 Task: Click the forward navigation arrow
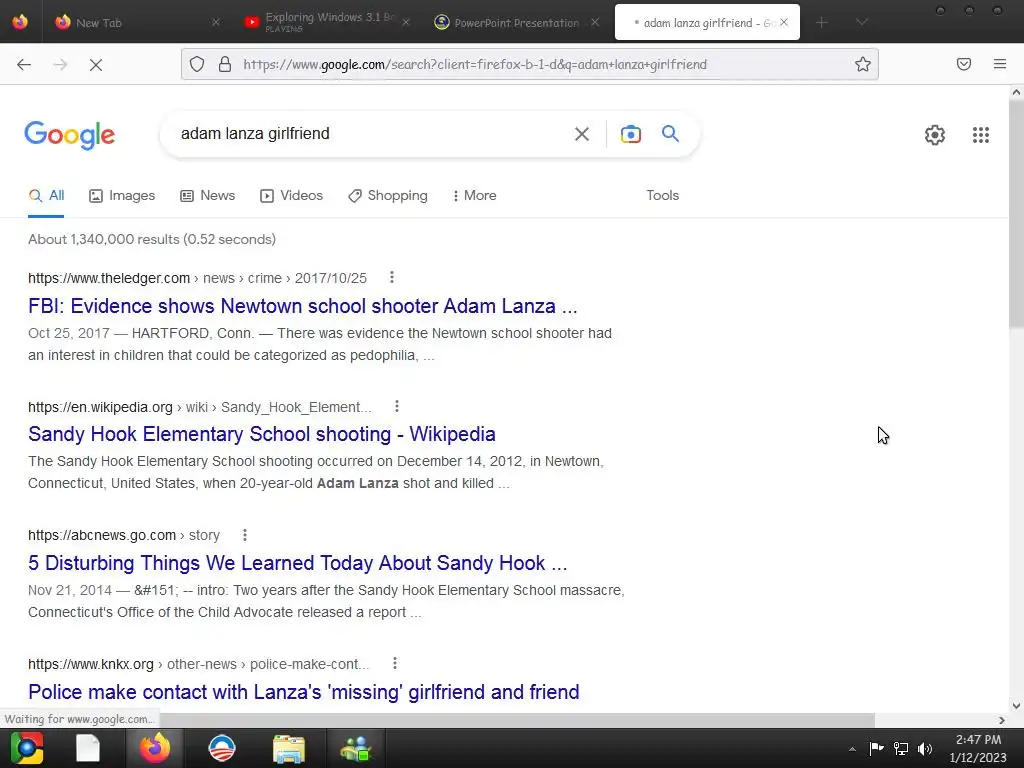(60, 64)
